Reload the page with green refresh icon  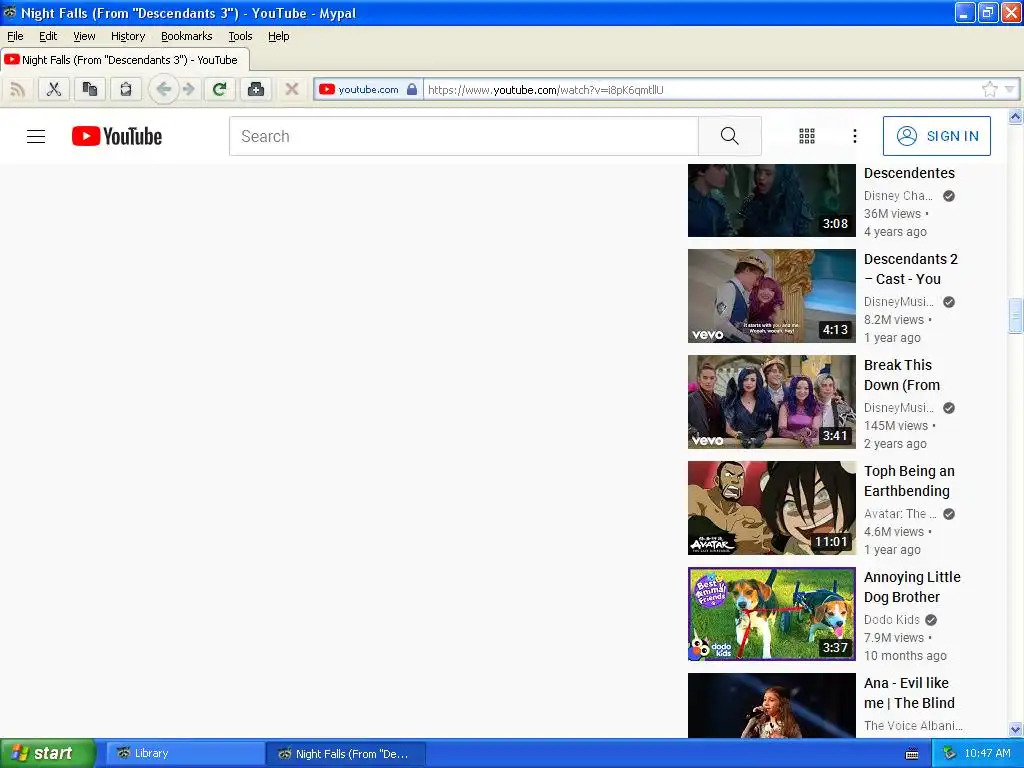point(219,89)
